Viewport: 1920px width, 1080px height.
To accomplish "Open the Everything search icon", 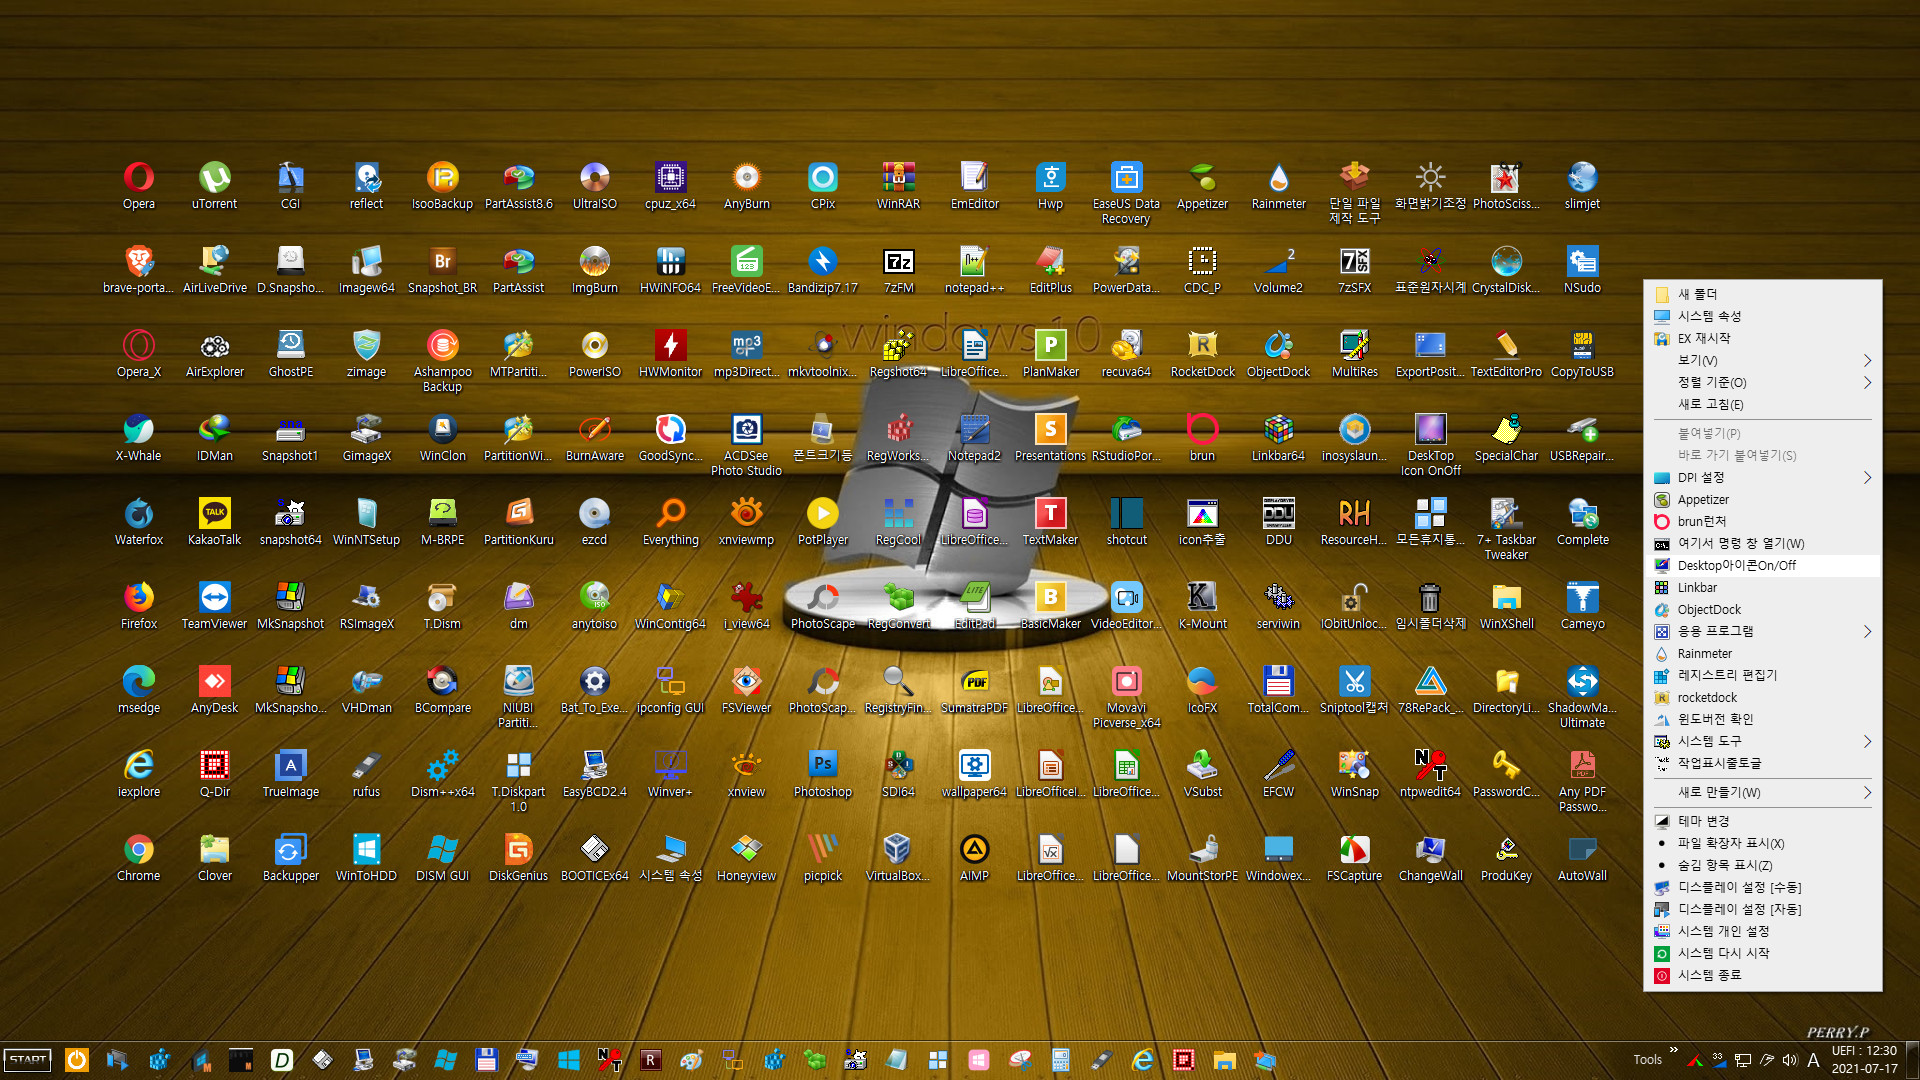I will (670, 522).
